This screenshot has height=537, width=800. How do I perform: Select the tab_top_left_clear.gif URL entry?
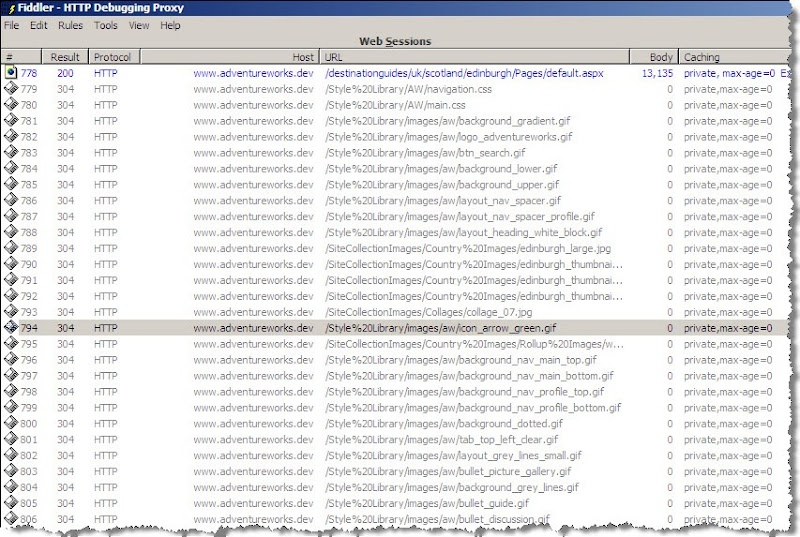coord(441,439)
